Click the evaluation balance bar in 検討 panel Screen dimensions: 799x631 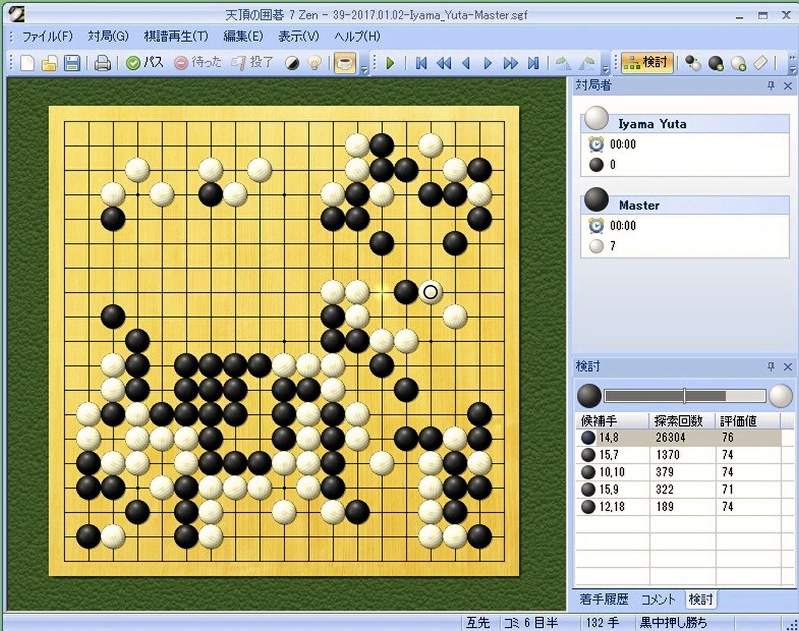(x=685, y=395)
